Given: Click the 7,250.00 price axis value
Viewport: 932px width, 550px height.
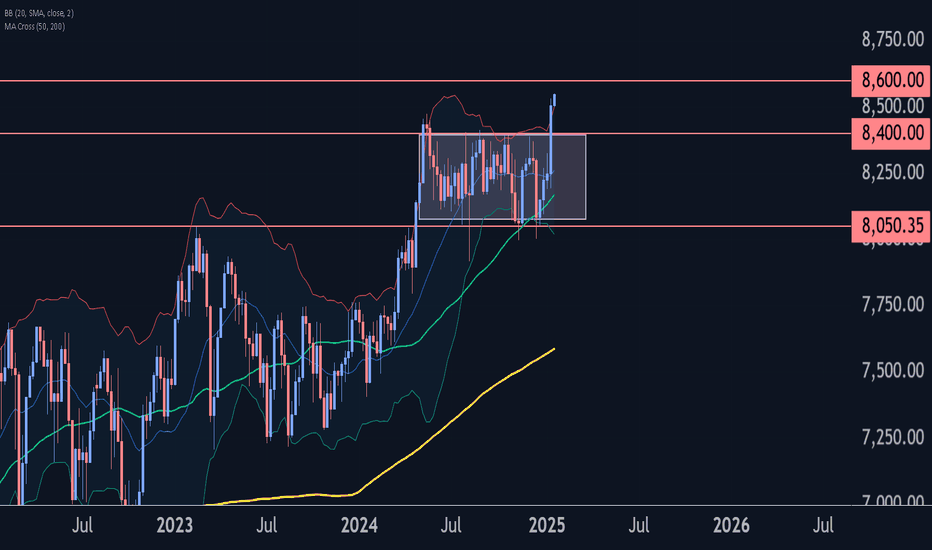Looking at the screenshot, I should pos(893,438).
